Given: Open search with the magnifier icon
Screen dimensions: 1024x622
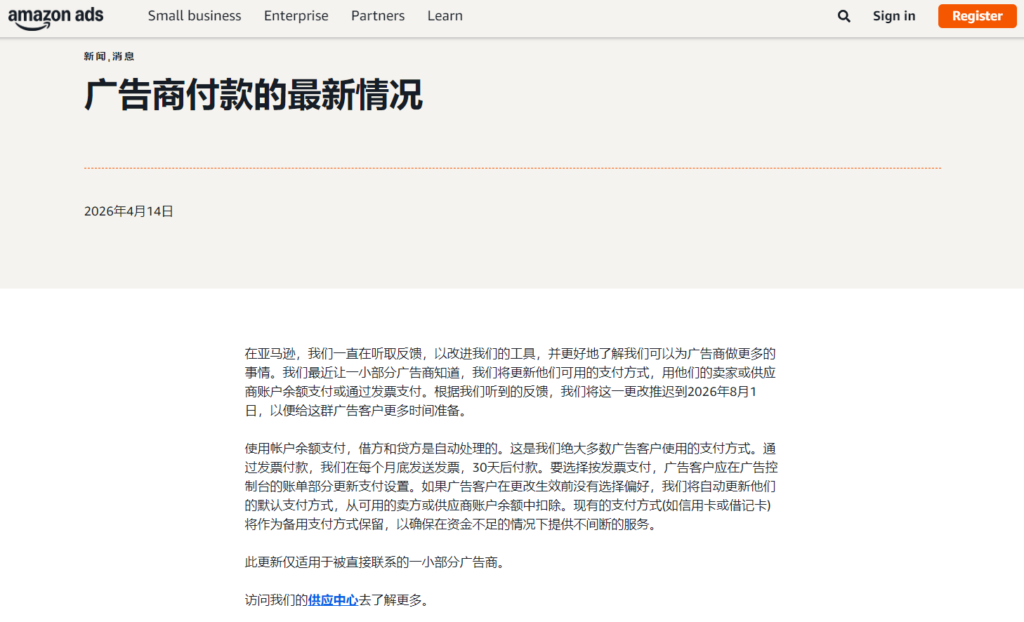Looking at the screenshot, I should click(844, 16).
